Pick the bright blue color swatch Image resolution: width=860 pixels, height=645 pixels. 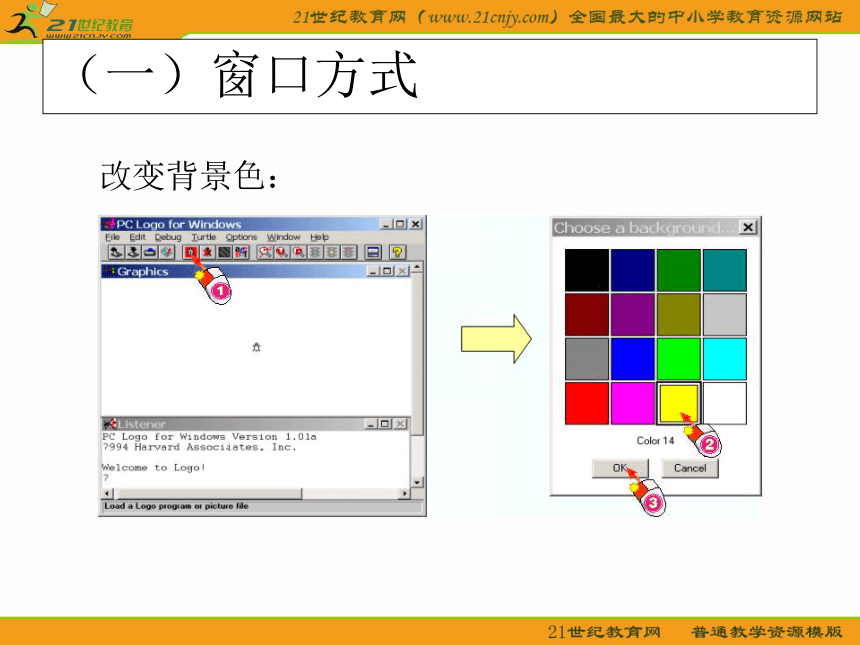[633, 359]
